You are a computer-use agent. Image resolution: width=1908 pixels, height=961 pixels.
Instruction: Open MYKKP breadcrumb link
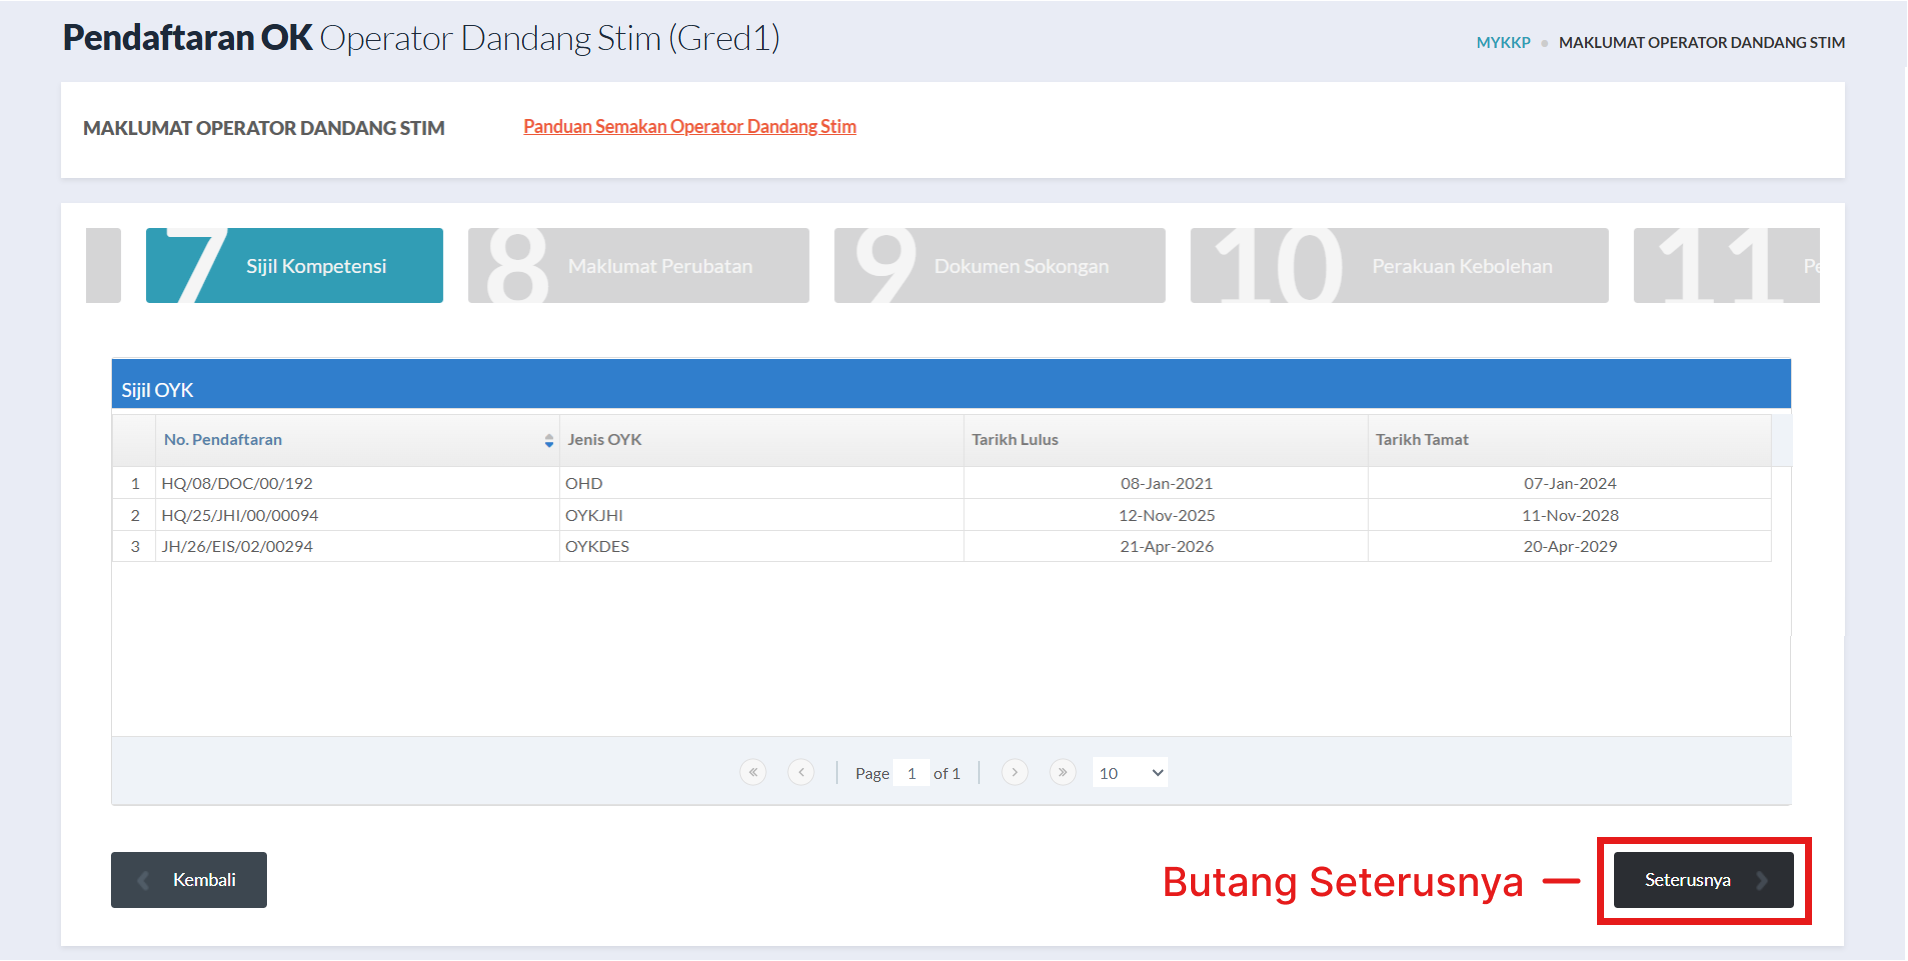click(x=1503, y=42)
